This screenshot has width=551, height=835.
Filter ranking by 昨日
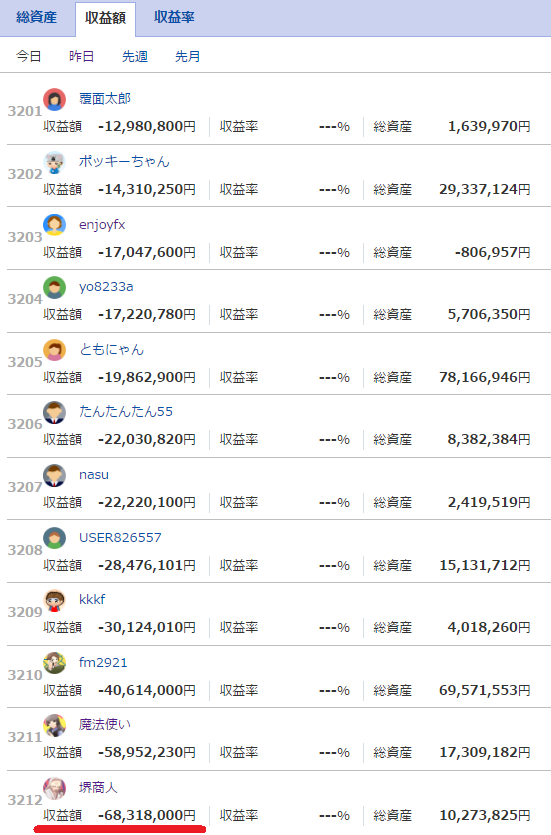81,56
